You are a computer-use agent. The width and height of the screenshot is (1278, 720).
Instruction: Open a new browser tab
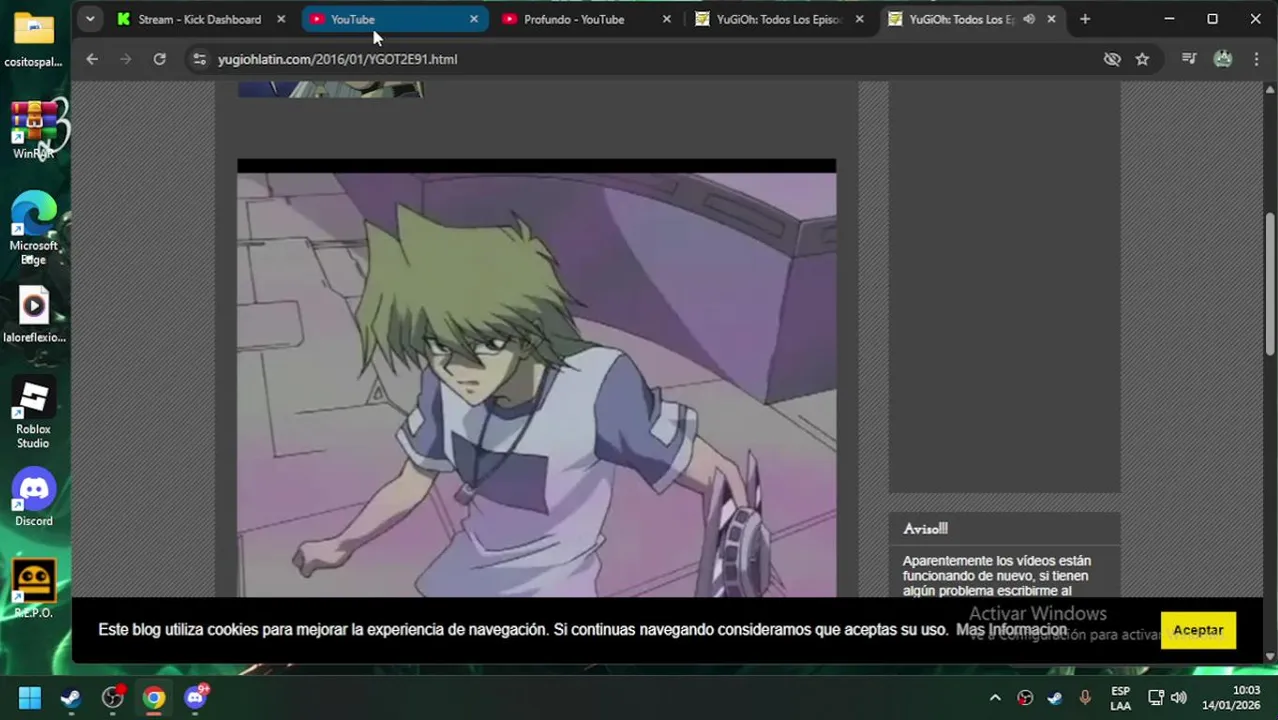[1085, 19]
